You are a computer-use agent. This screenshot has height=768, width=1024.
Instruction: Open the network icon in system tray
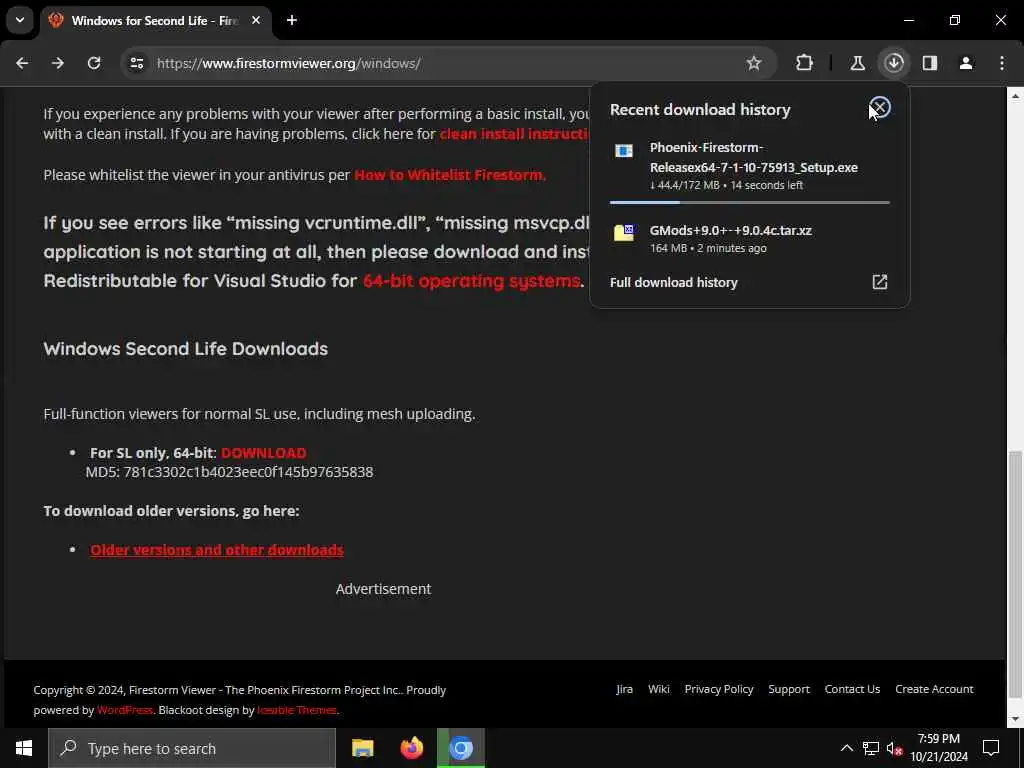pos(871,748)
